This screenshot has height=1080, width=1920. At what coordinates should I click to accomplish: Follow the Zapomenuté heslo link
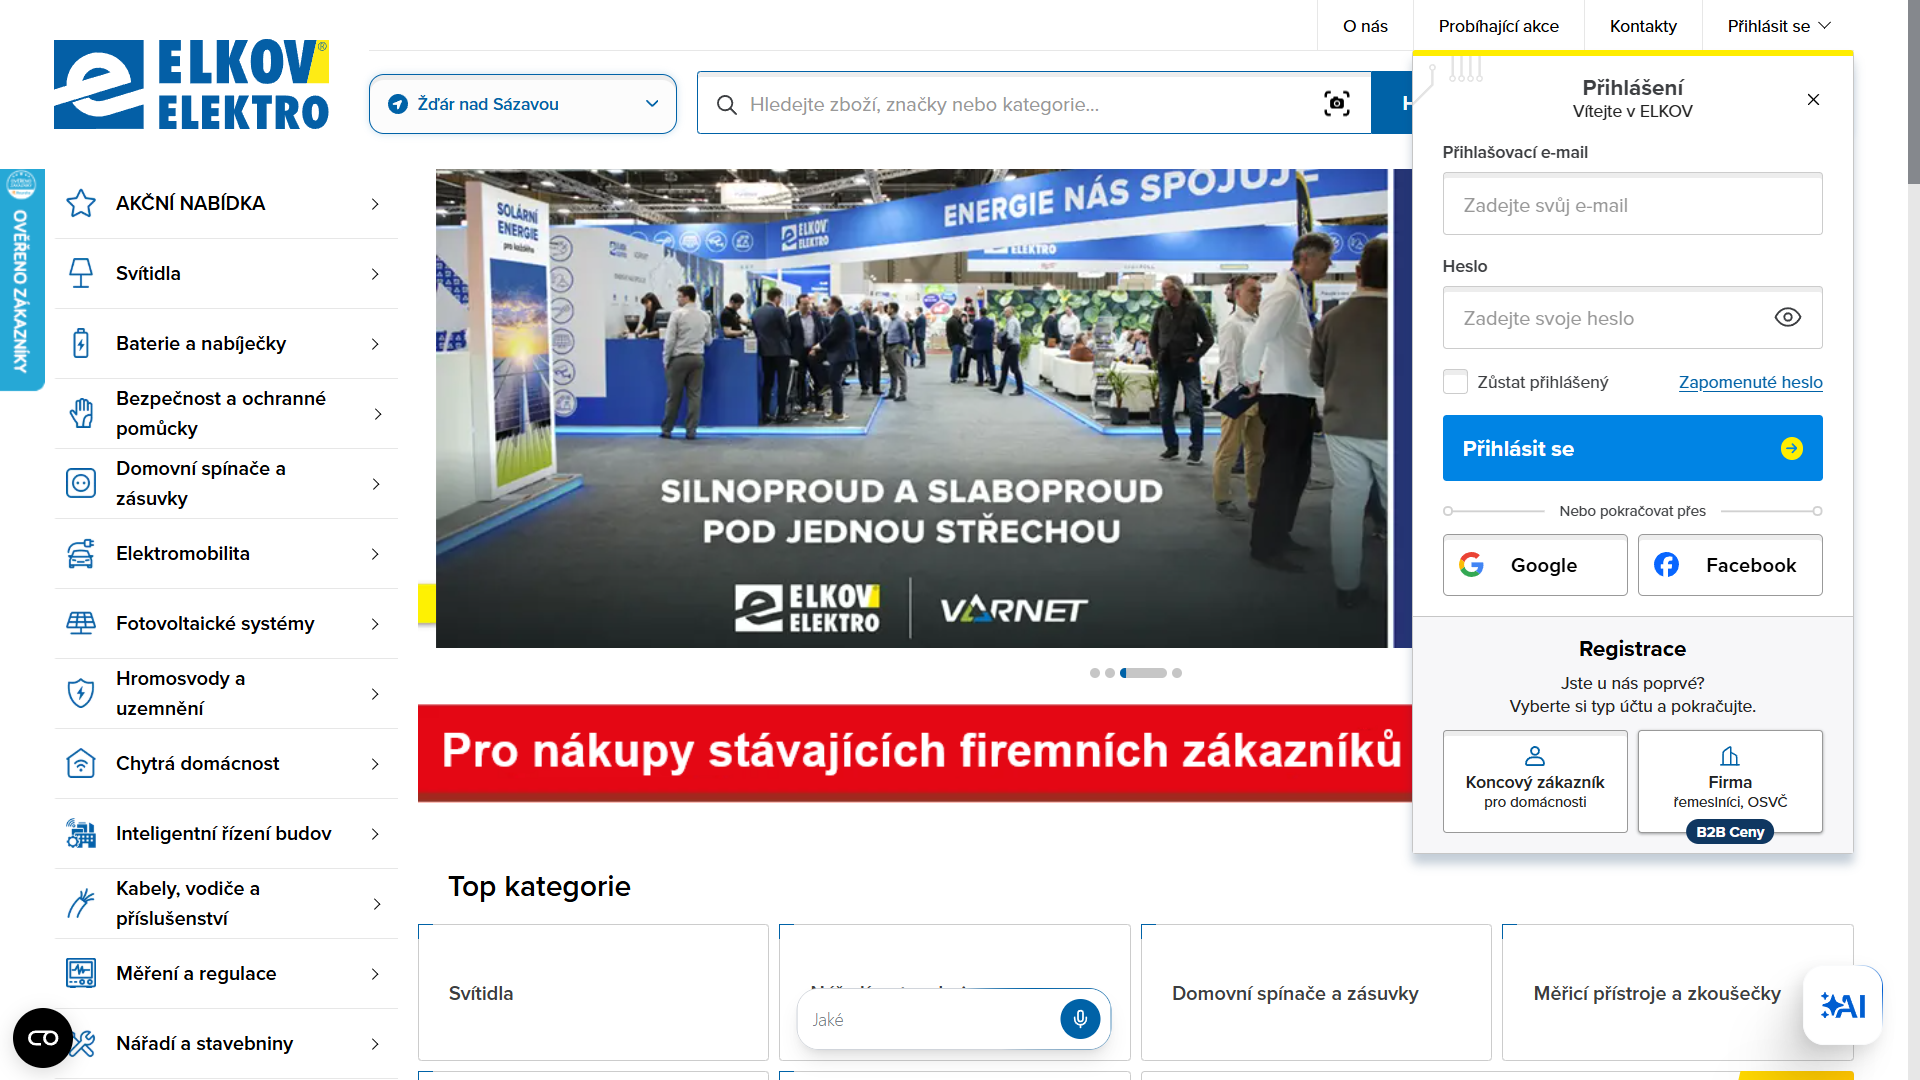1750,382
